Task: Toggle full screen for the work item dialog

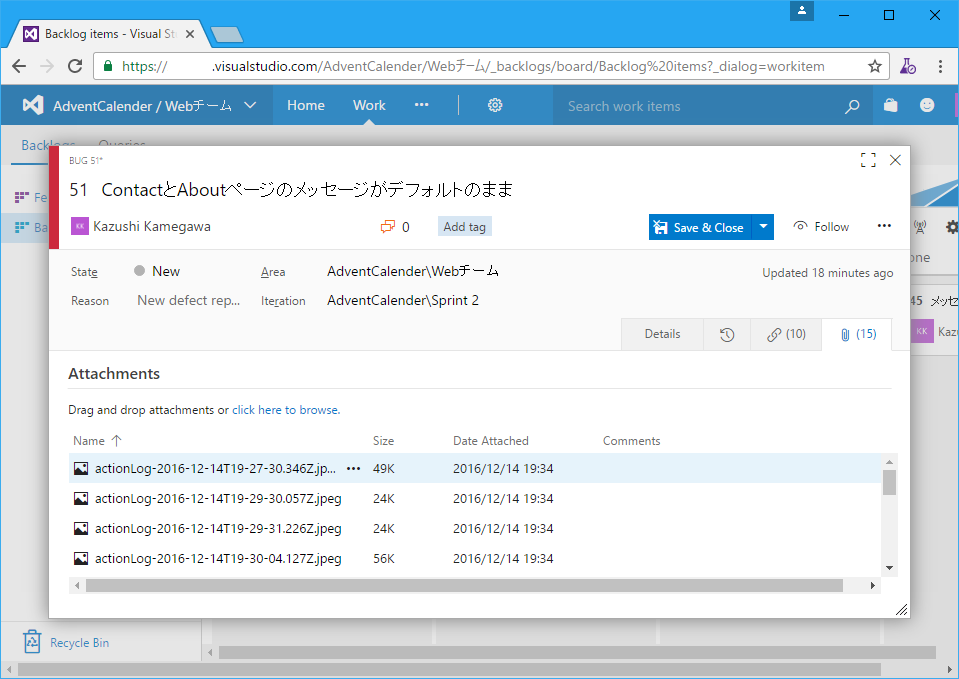Action: click(868, 160)
